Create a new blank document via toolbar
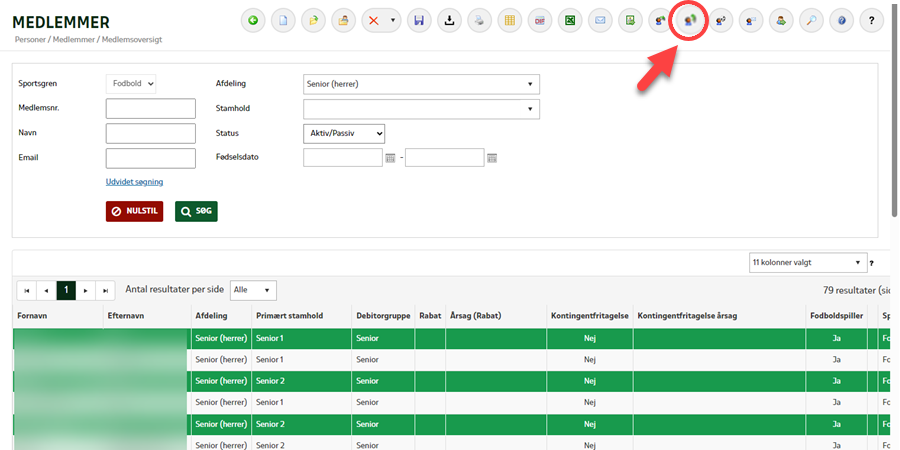 (x=283, y=21)
